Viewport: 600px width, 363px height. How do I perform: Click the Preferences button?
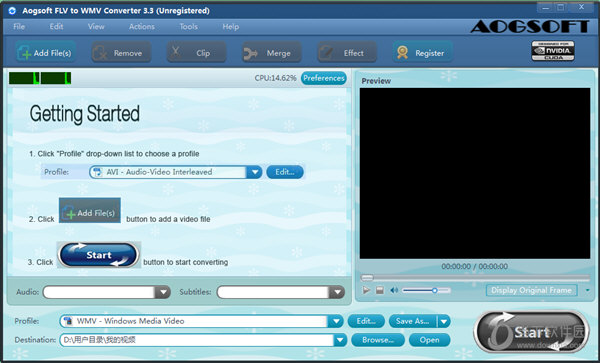pyautogui.click(x=324, y=78)
